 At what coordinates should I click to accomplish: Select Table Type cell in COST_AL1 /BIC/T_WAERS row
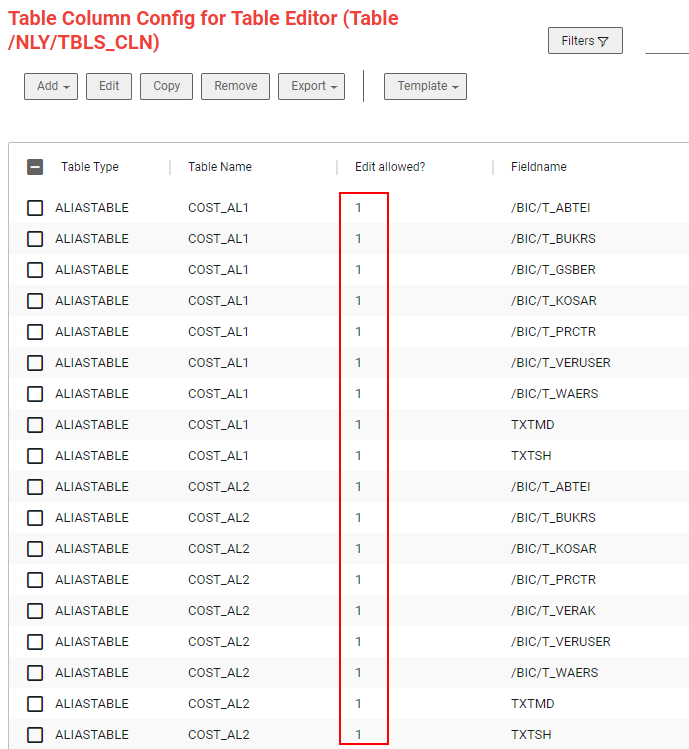point(92,394)
